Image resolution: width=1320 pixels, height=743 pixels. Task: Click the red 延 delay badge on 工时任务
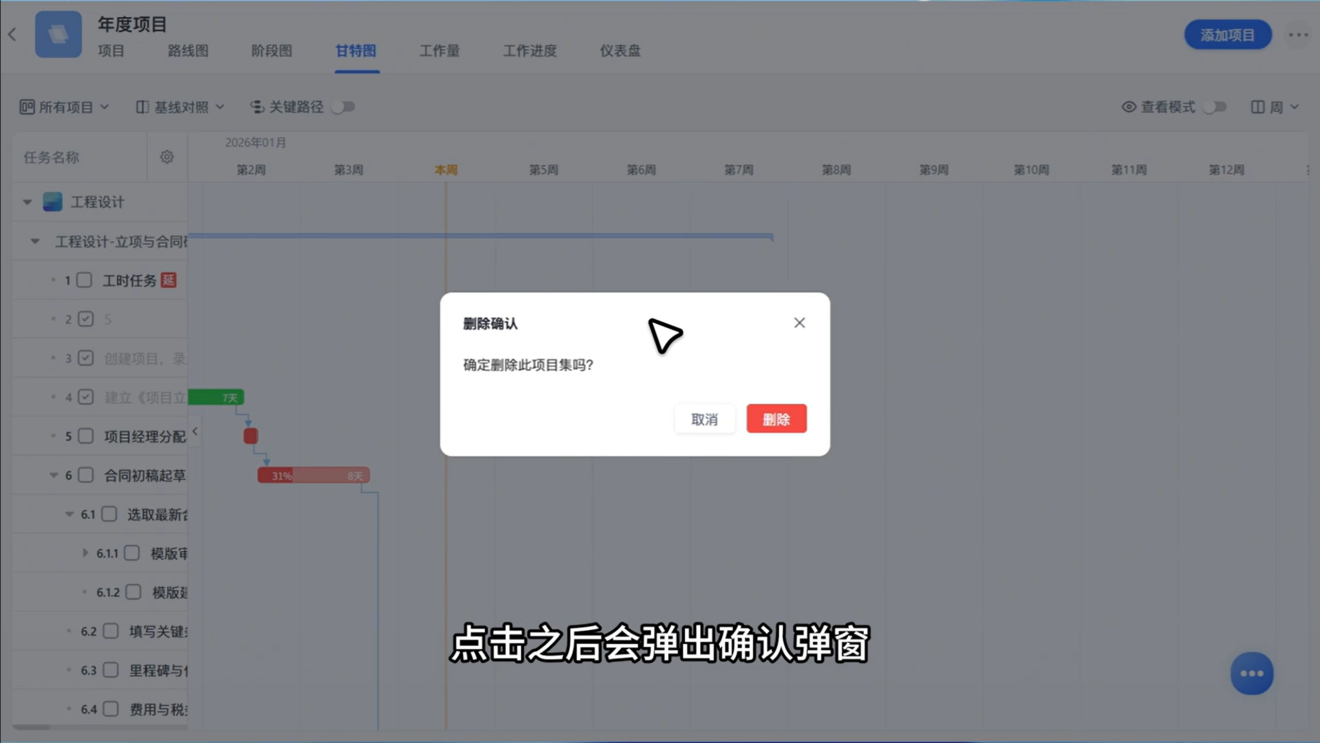[x=169, y=280]
